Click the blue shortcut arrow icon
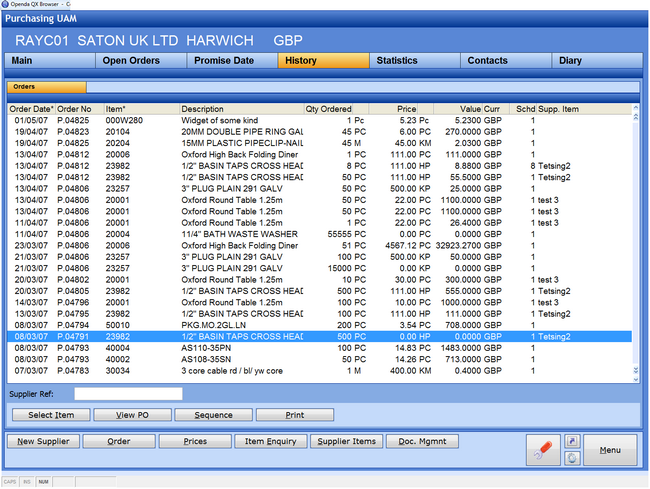Screen dimensions: 650x489 pyautogui.click(x=572, y=441)
